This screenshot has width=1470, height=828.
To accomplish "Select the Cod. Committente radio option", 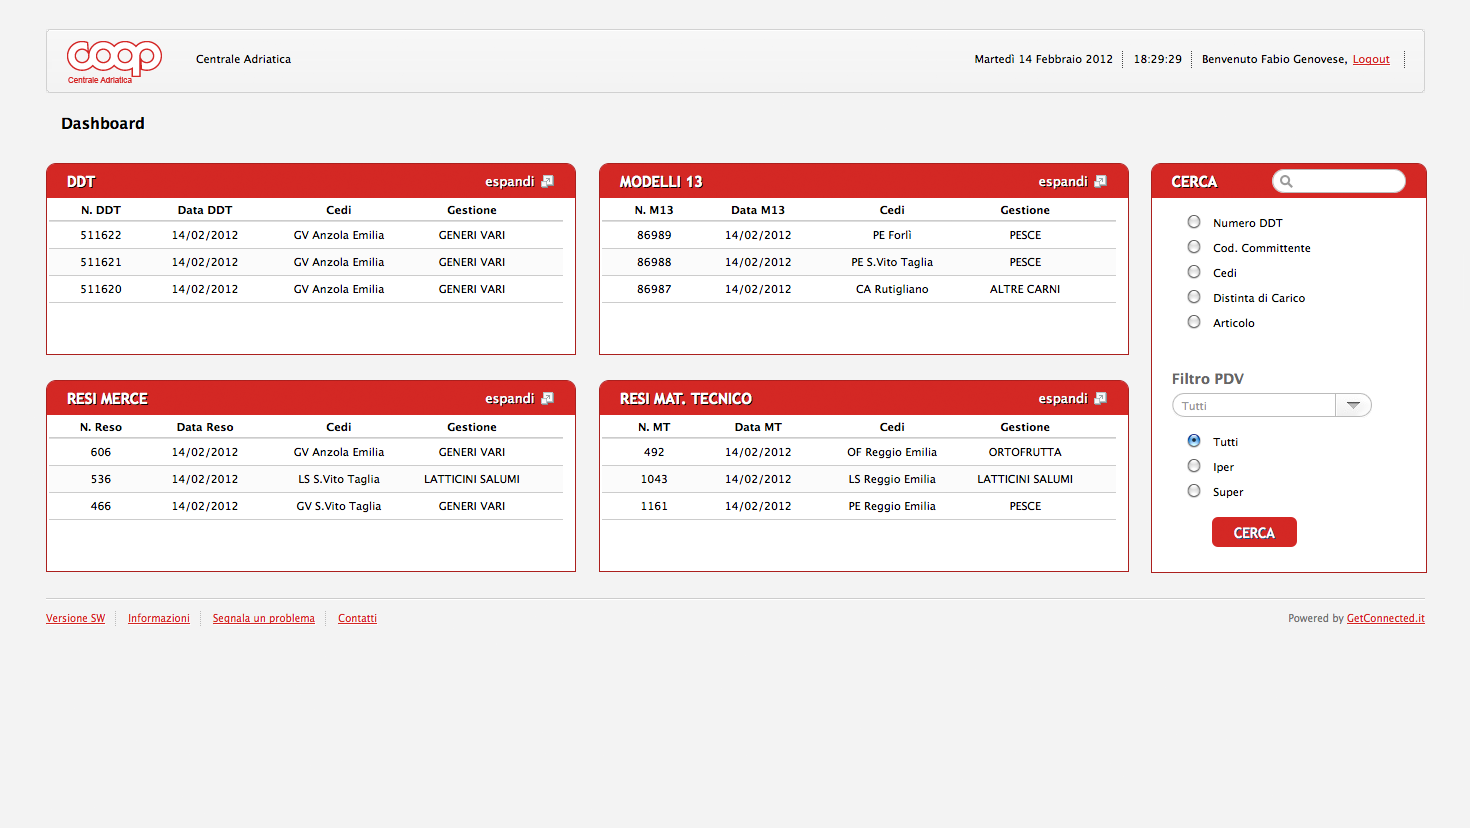I will 1194,247.
